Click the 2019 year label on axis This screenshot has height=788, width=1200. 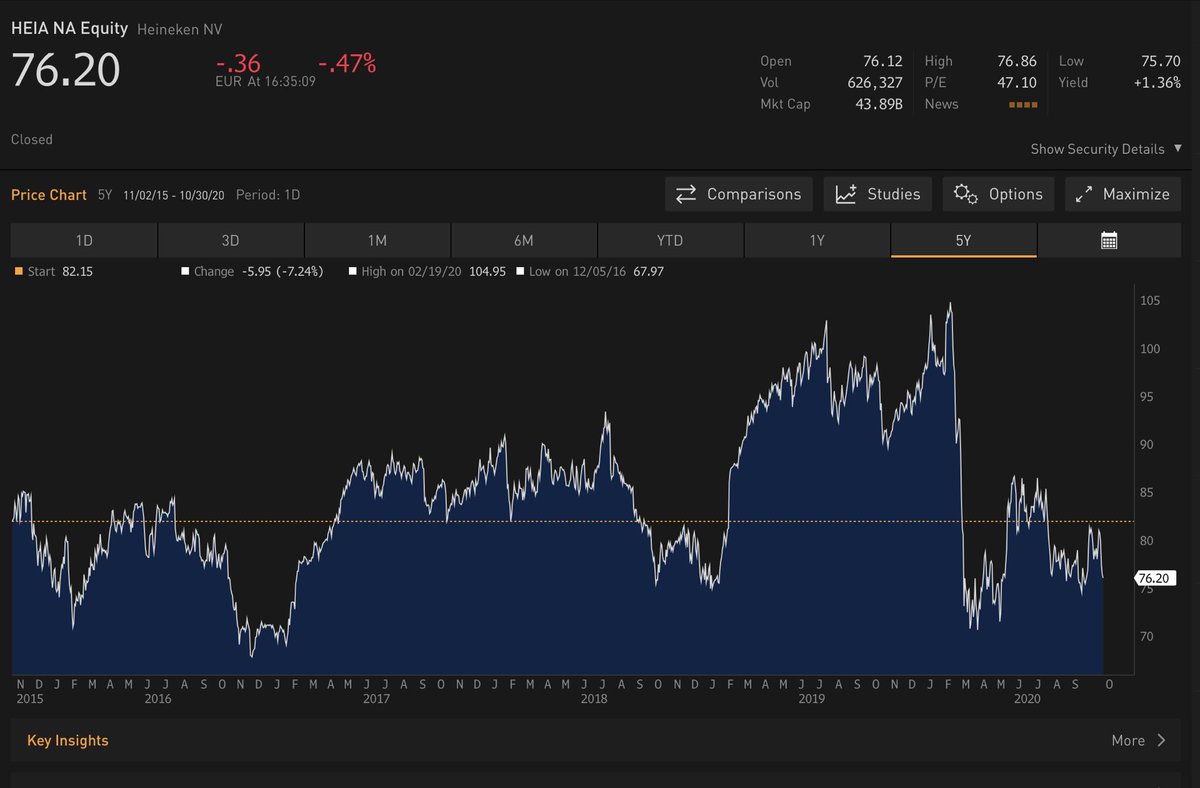[811, 699]
